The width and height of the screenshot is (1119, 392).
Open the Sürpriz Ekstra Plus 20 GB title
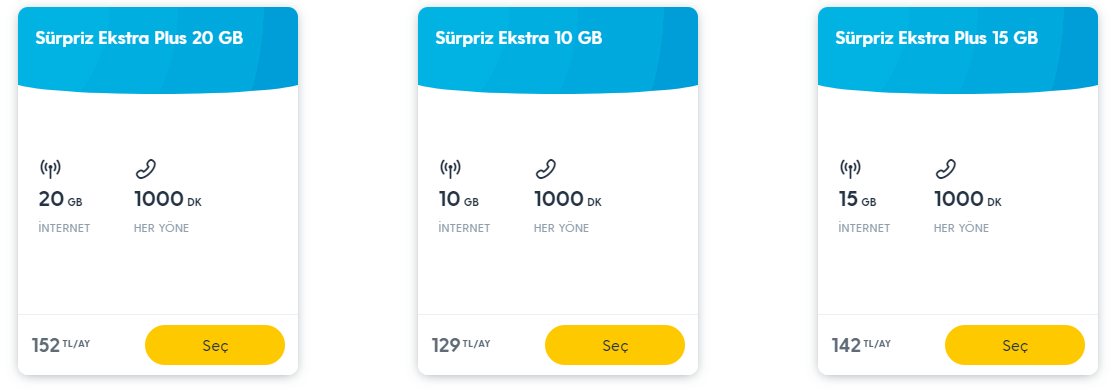pos(139,39)
